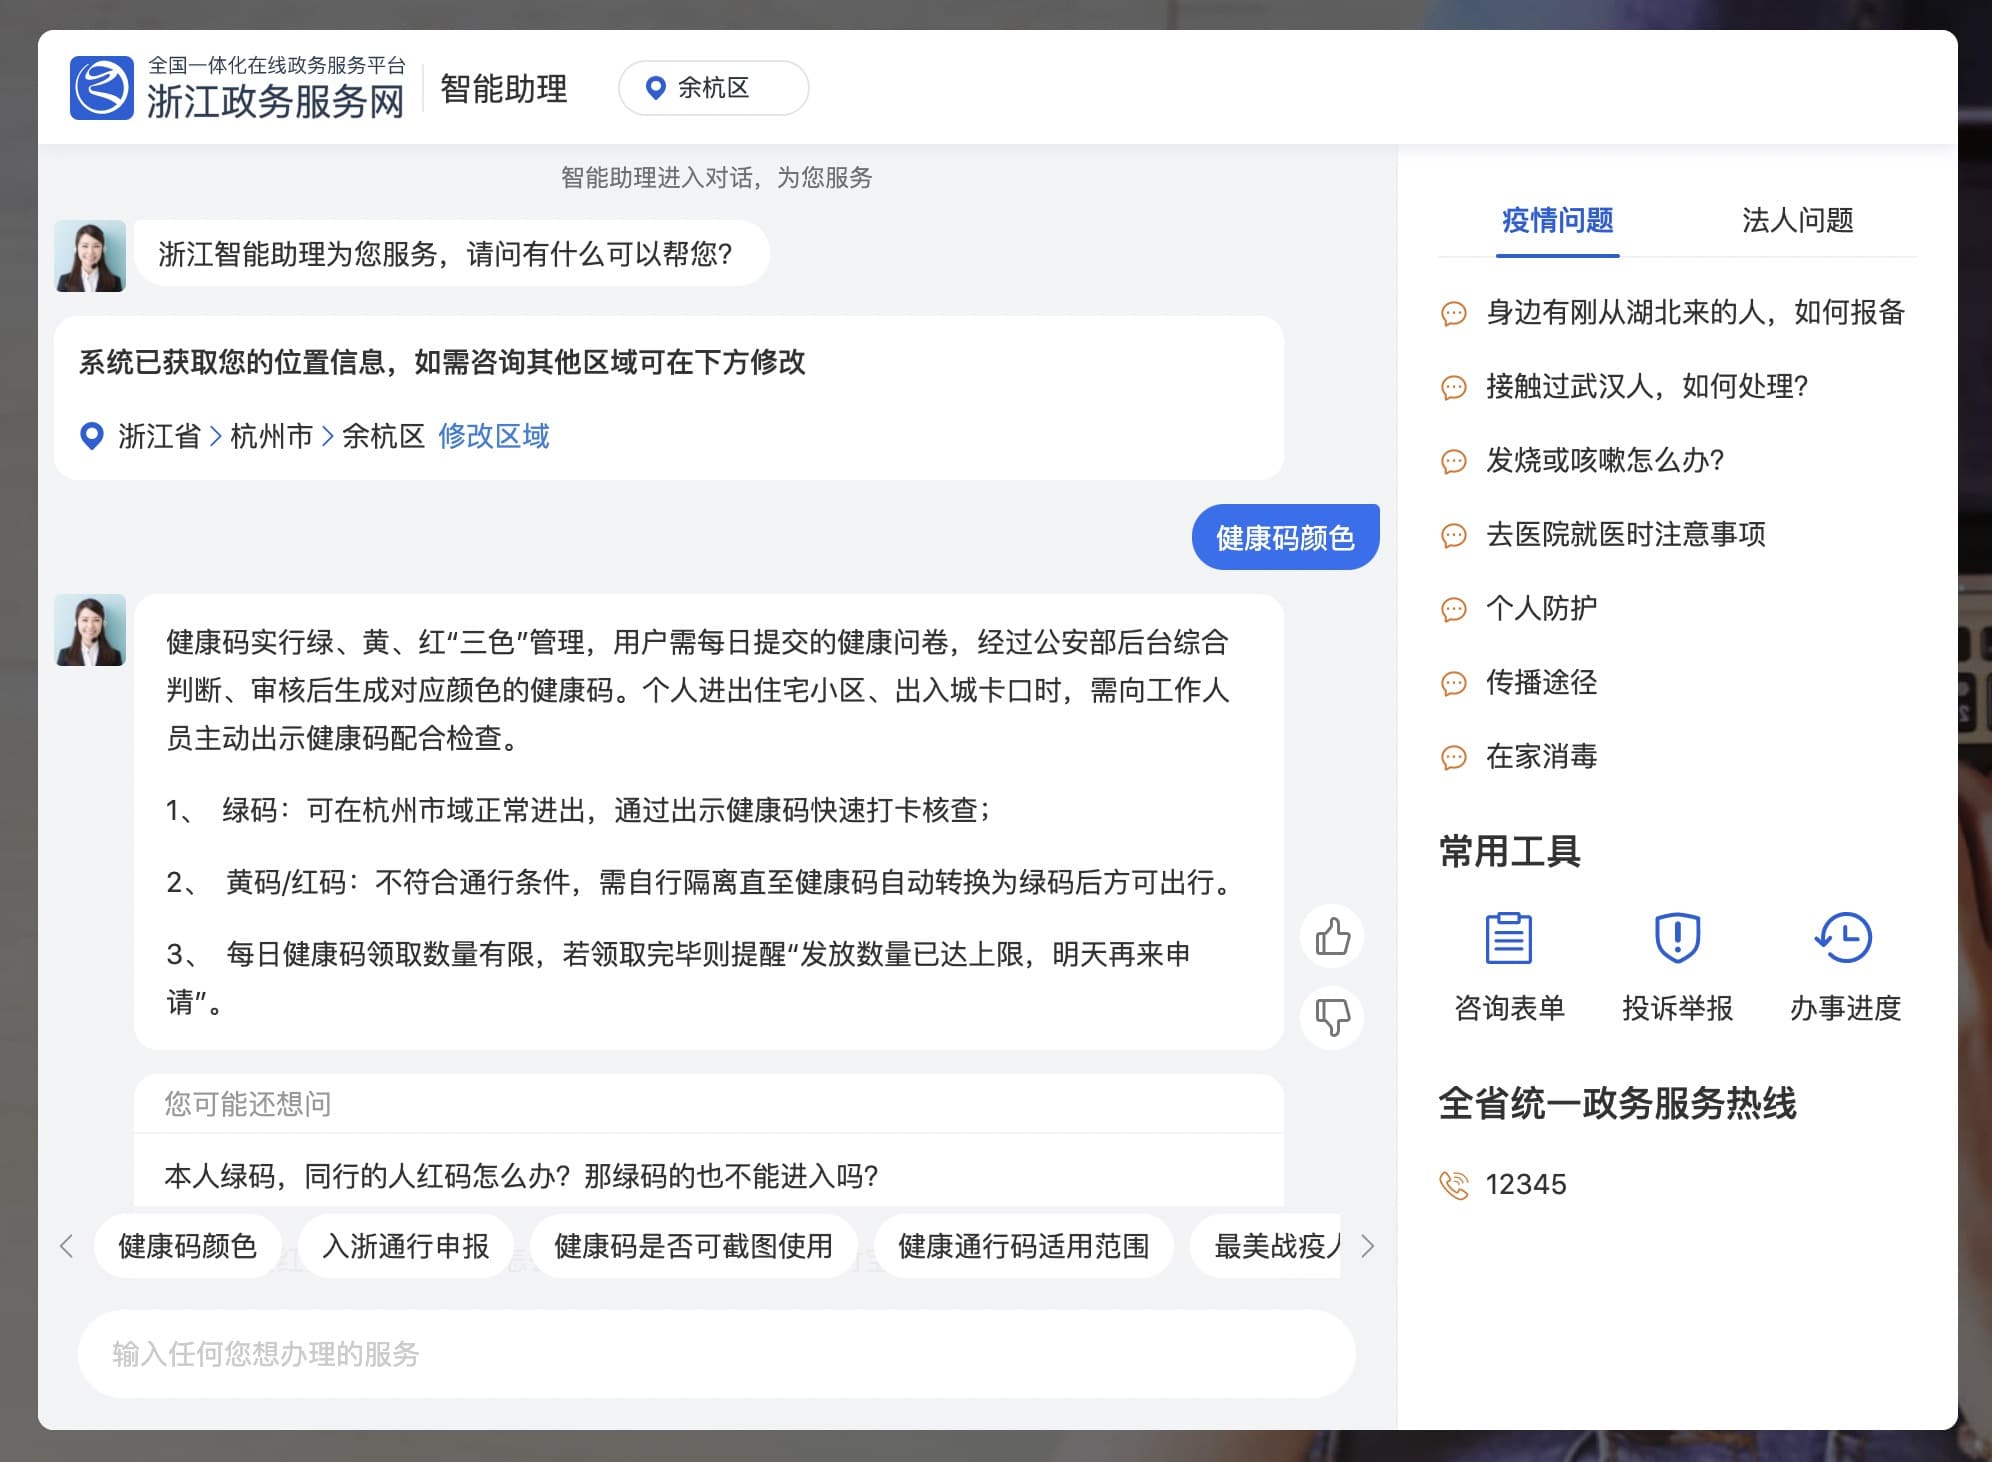The image size is (1992, 1462).
Task: Click the 健康码是否可截图使用 chip
Action: pyautogui.click(x=693, y=1246)
